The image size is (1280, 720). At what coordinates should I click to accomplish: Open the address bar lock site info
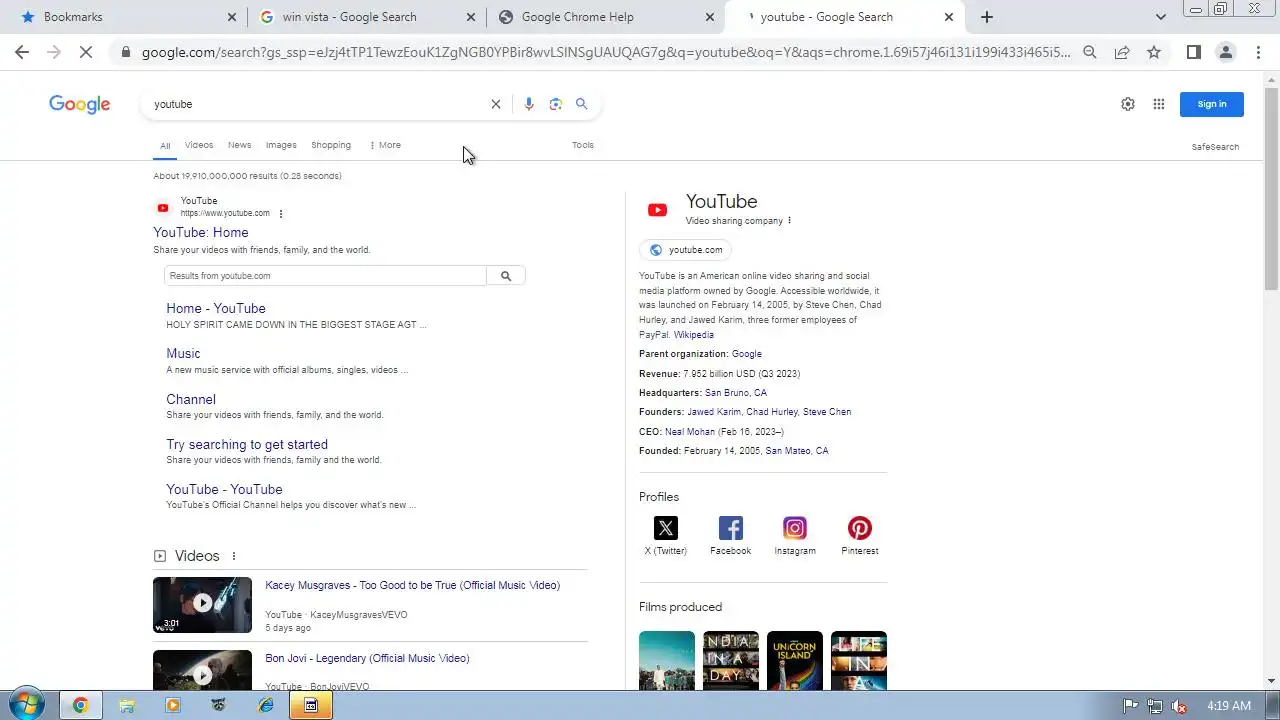125,52
